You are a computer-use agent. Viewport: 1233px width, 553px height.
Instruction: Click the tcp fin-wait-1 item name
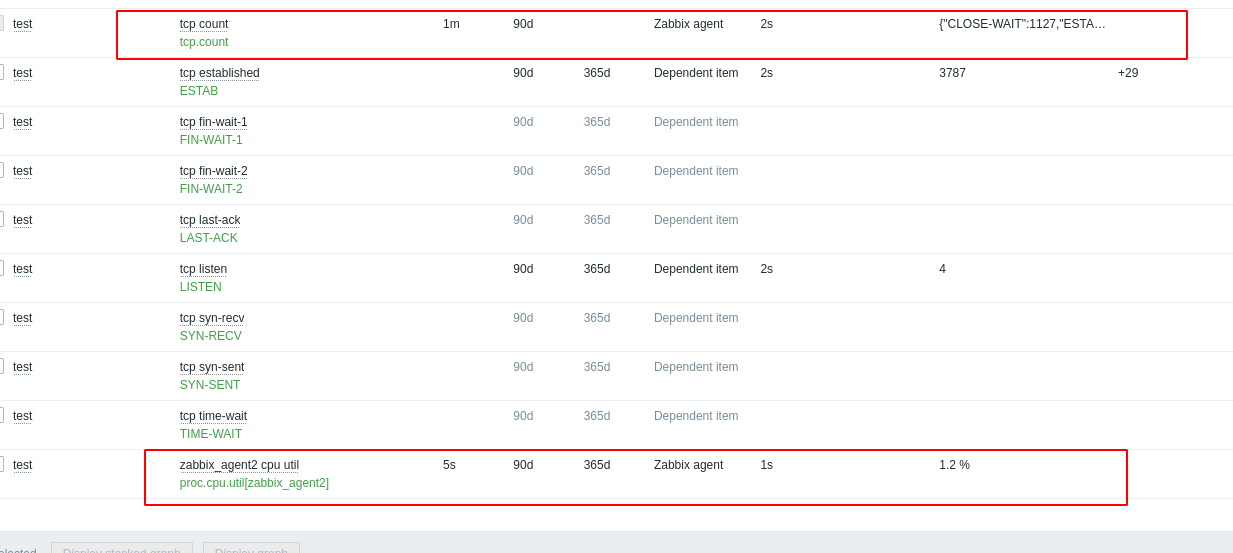click(213, 122)
